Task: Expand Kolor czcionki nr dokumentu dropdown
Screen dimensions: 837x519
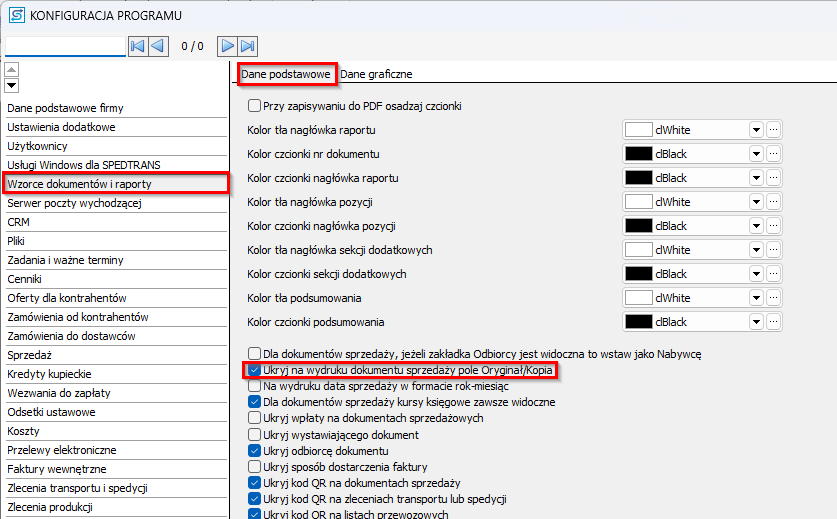Action: tap(756, 154)
